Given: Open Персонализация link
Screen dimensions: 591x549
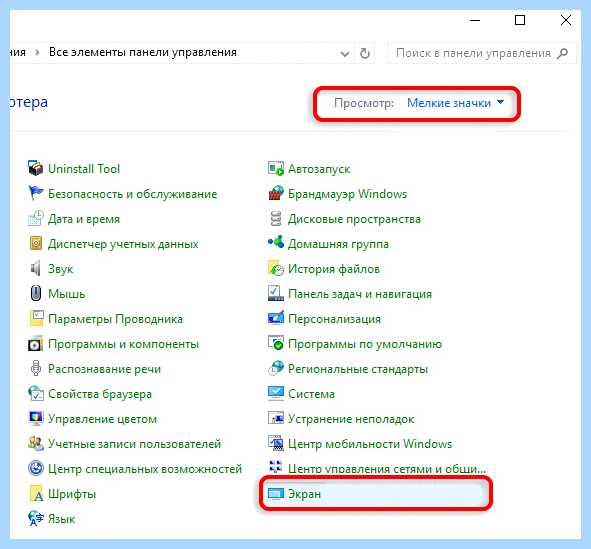Looking at the screenshot, I should pyautogui.click(x=335, y=319).
